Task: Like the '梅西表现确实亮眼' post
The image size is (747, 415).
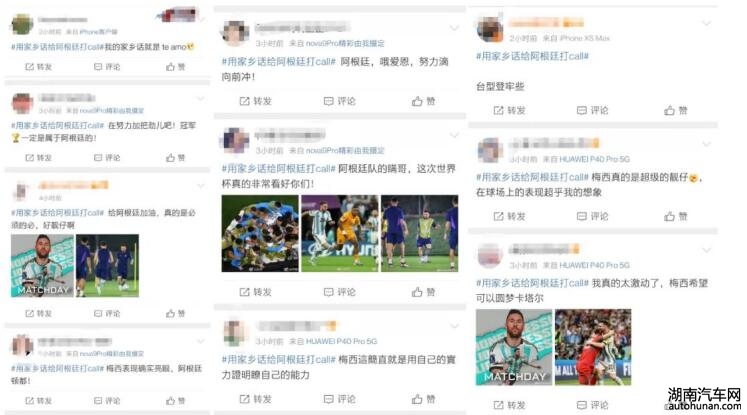Action: [175, 401]
